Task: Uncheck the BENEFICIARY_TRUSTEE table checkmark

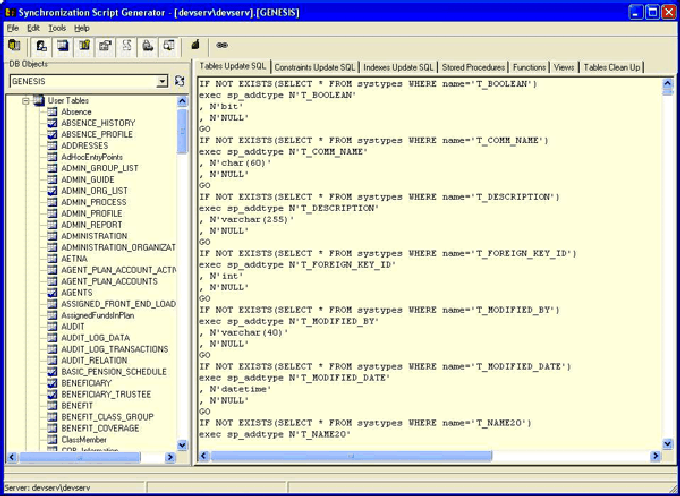Action: pyautogui.click(x=52, y=395)
